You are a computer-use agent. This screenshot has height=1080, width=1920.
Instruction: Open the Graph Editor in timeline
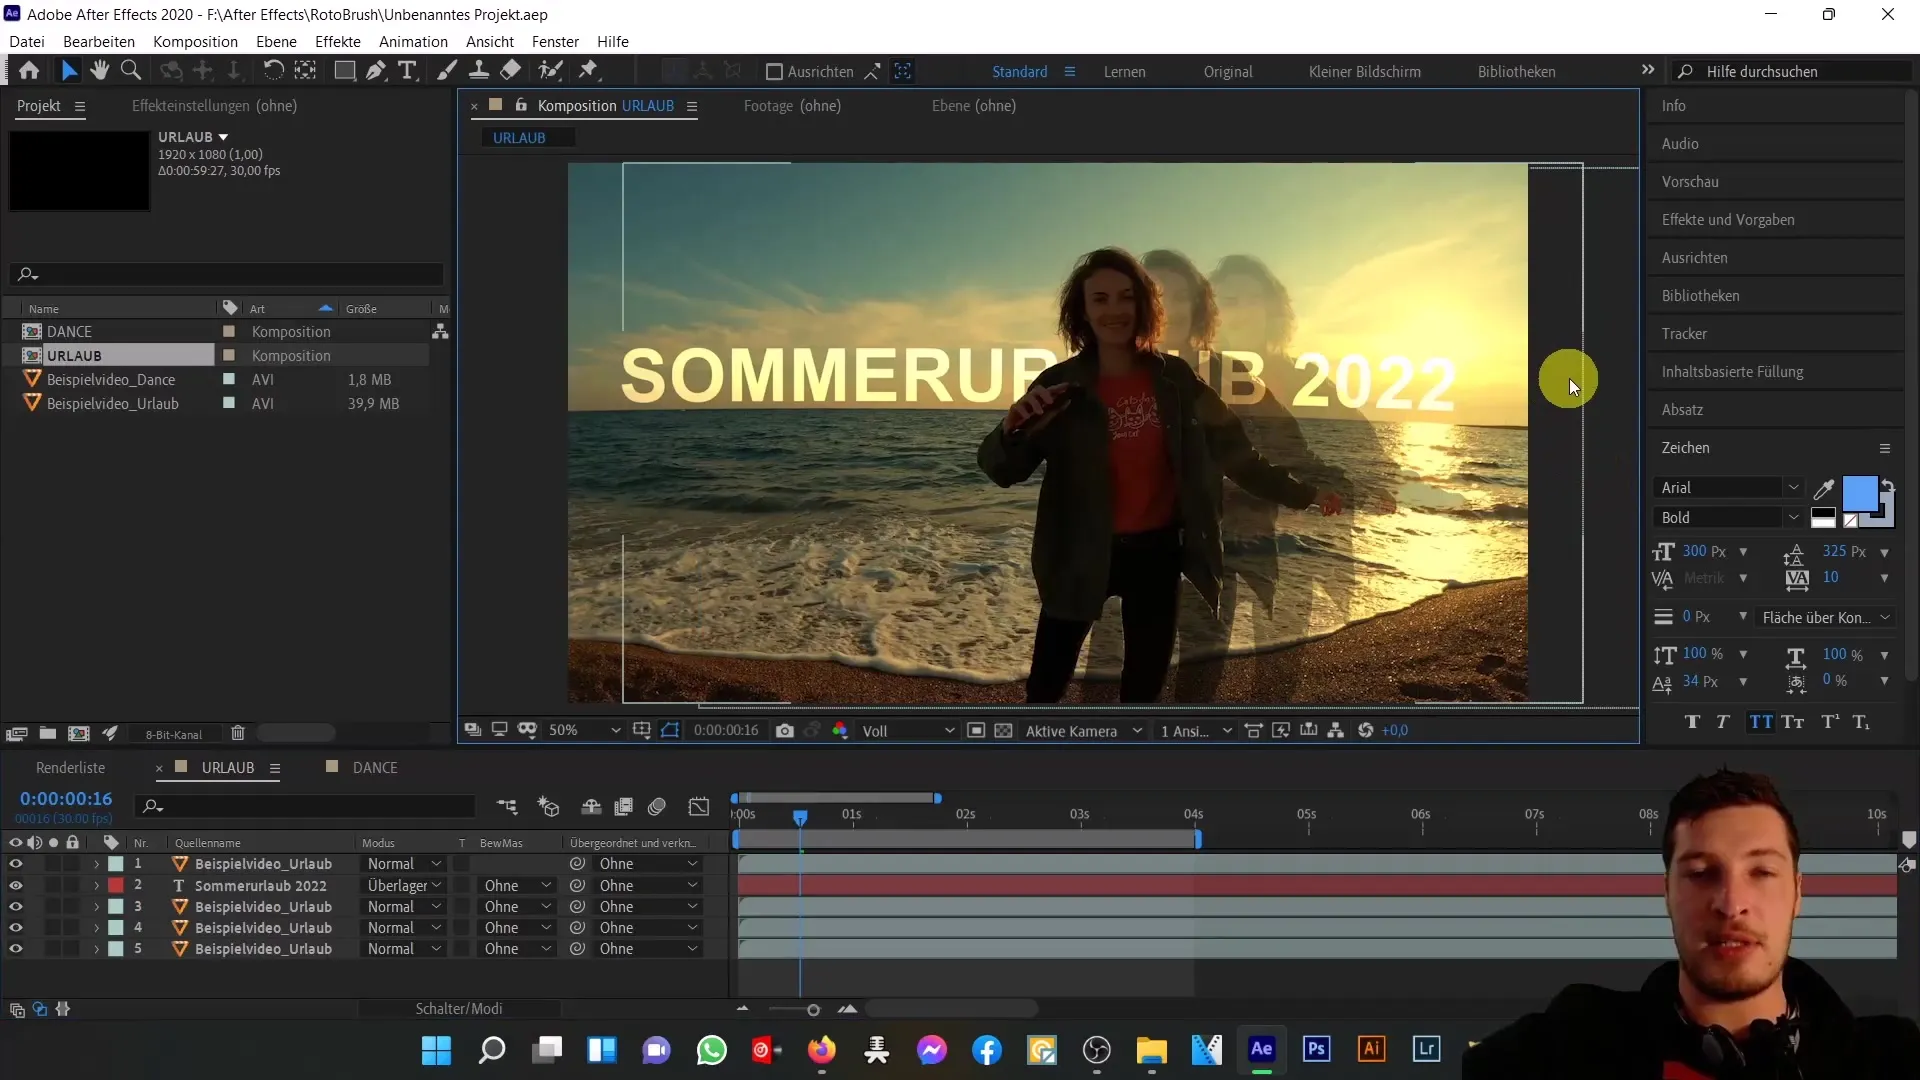699,807
